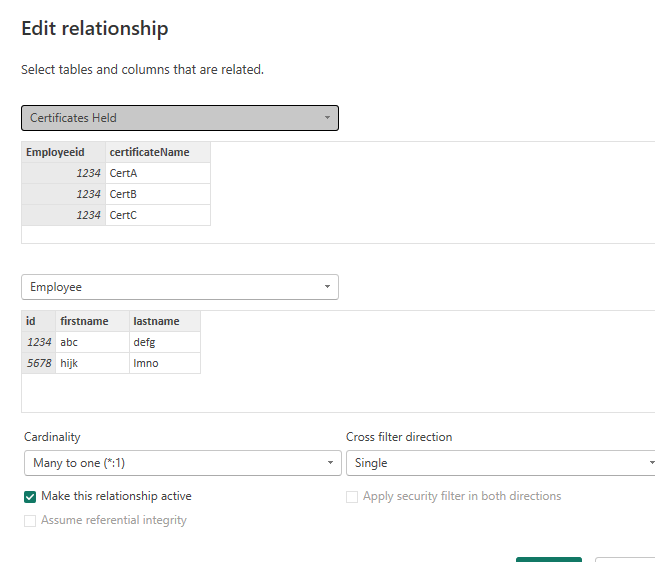The width and height of the screenshot is (655, 562).
Task: Click the Edit relationship heading
Action: (95, 28)
